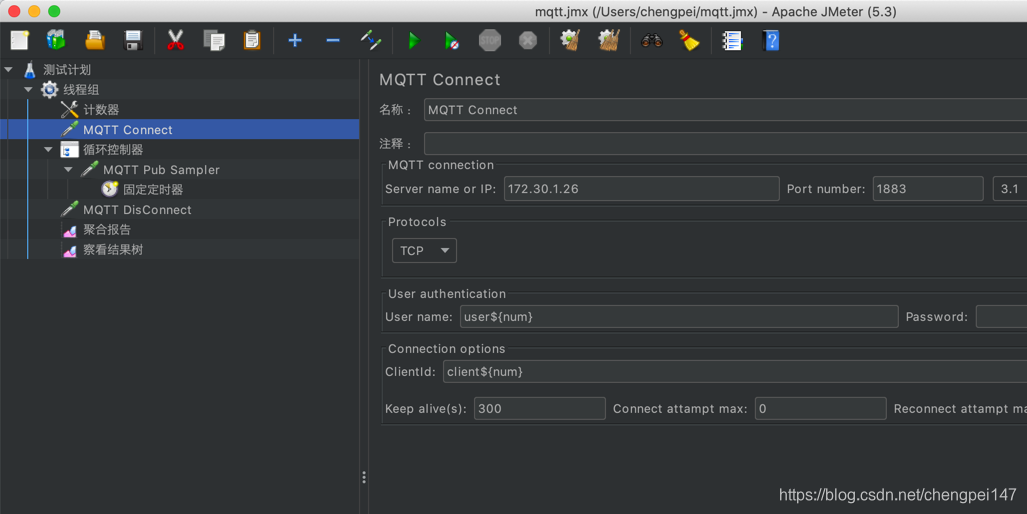Image resolution: width=1027 pixels, height=514 pixels.
Task: Collapse the 测试计划 tree arrow
Action: coord(9,69)
